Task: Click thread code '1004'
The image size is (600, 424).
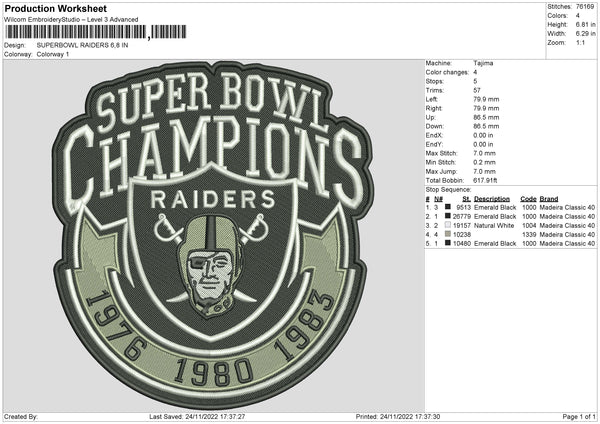Action: click(x=529, y=225)
